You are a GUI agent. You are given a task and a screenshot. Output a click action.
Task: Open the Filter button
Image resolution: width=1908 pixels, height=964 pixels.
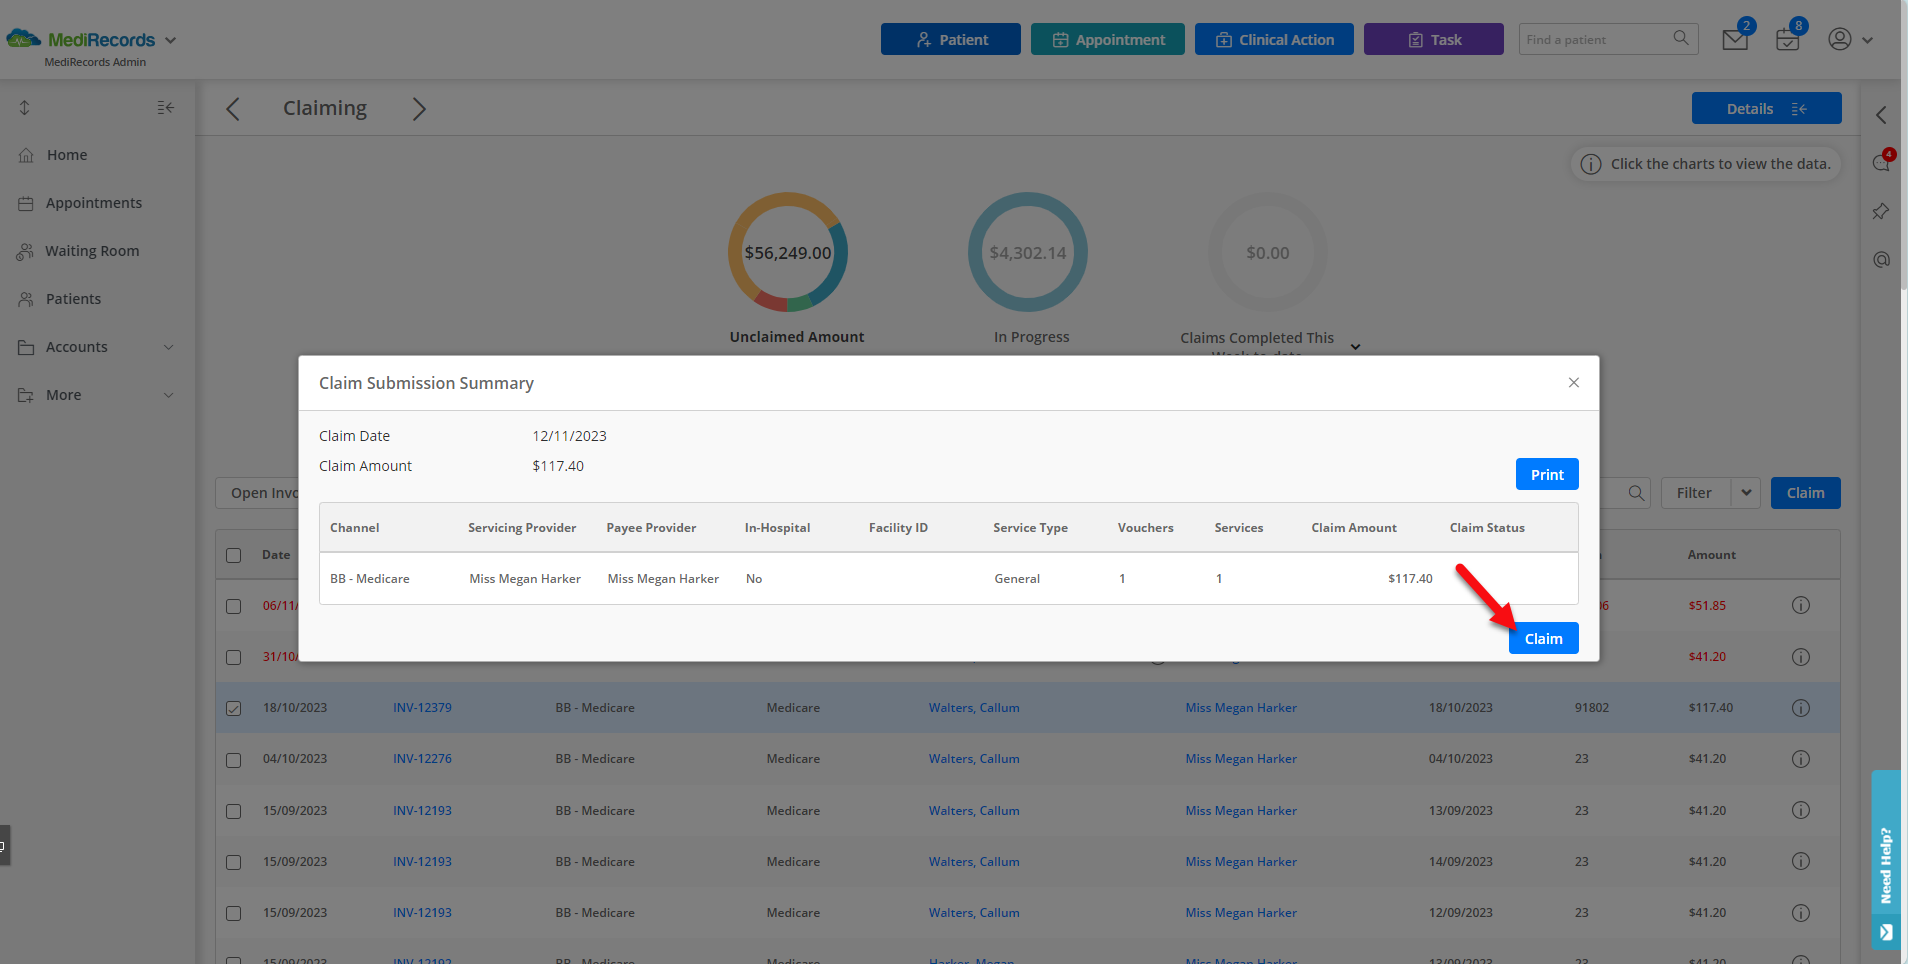tap(1695, 492)
